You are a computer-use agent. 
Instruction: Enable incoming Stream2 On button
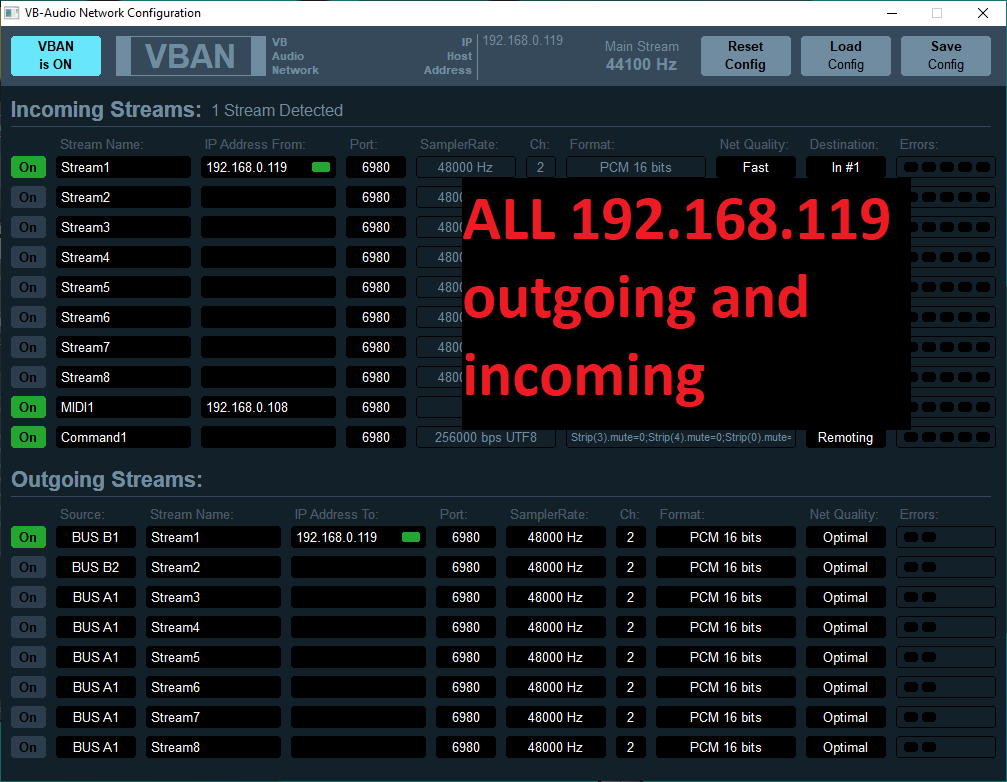[28, 197]
